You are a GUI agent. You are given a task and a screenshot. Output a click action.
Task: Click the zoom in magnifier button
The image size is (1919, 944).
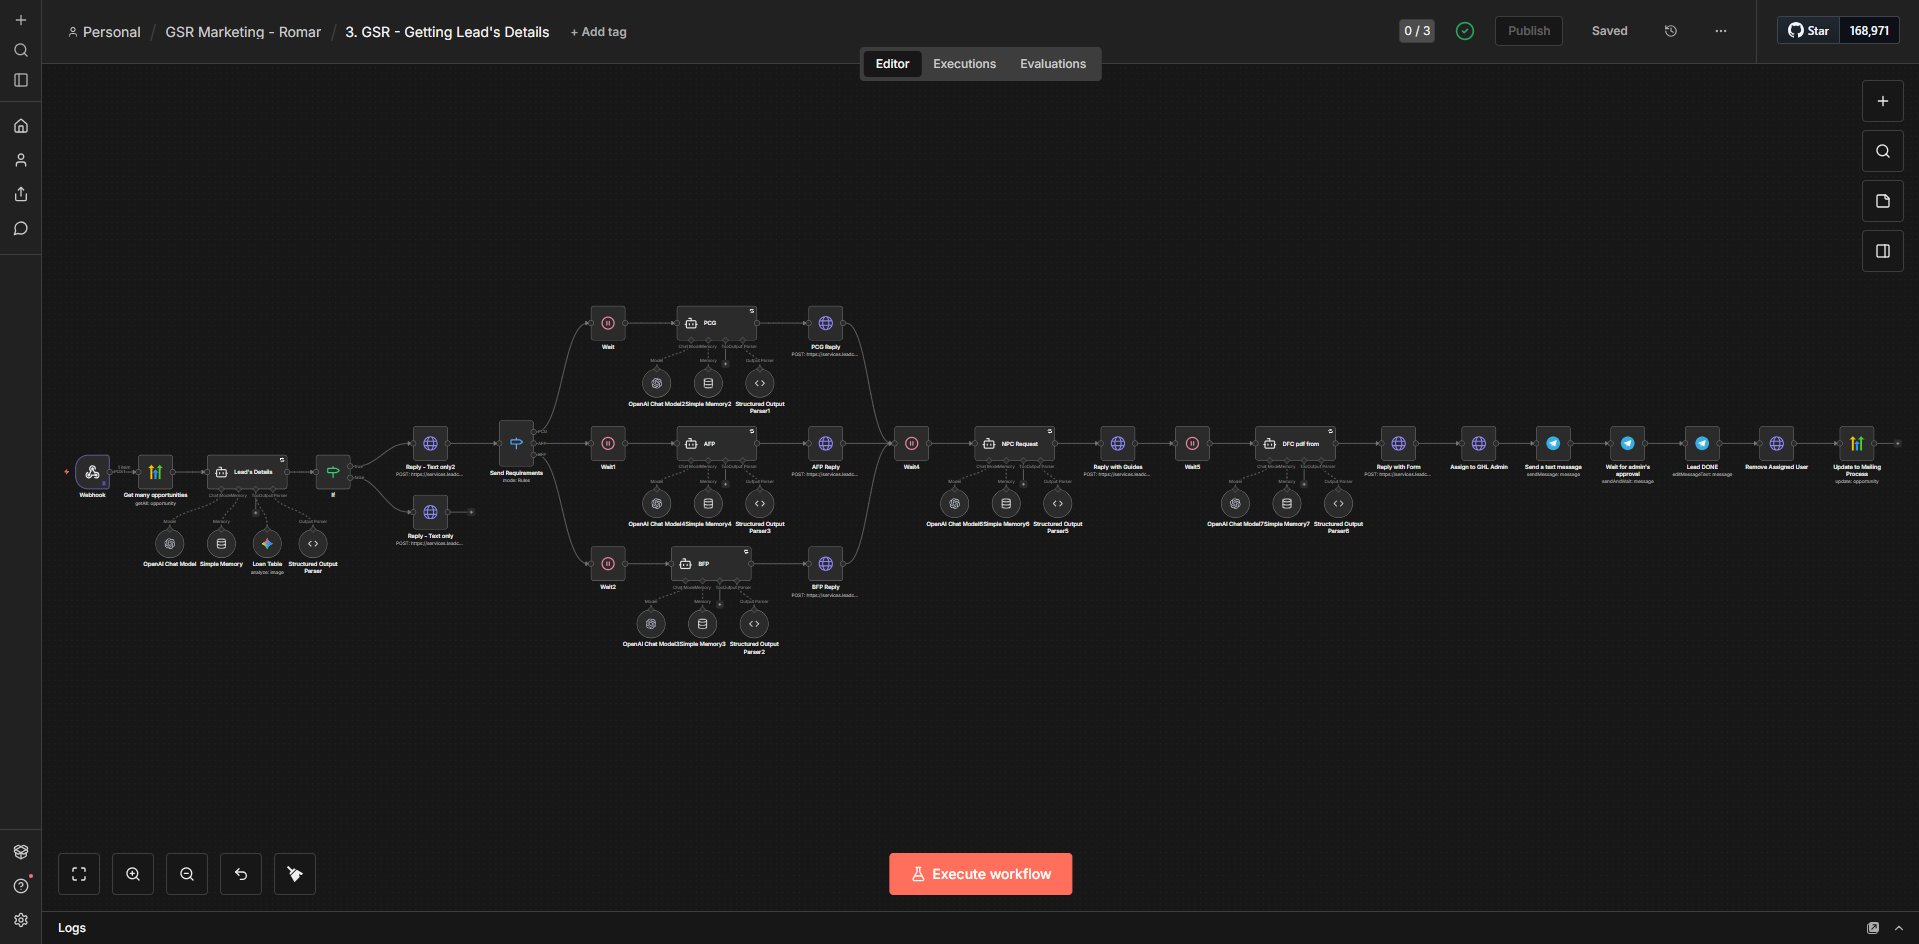pos(133,874)
